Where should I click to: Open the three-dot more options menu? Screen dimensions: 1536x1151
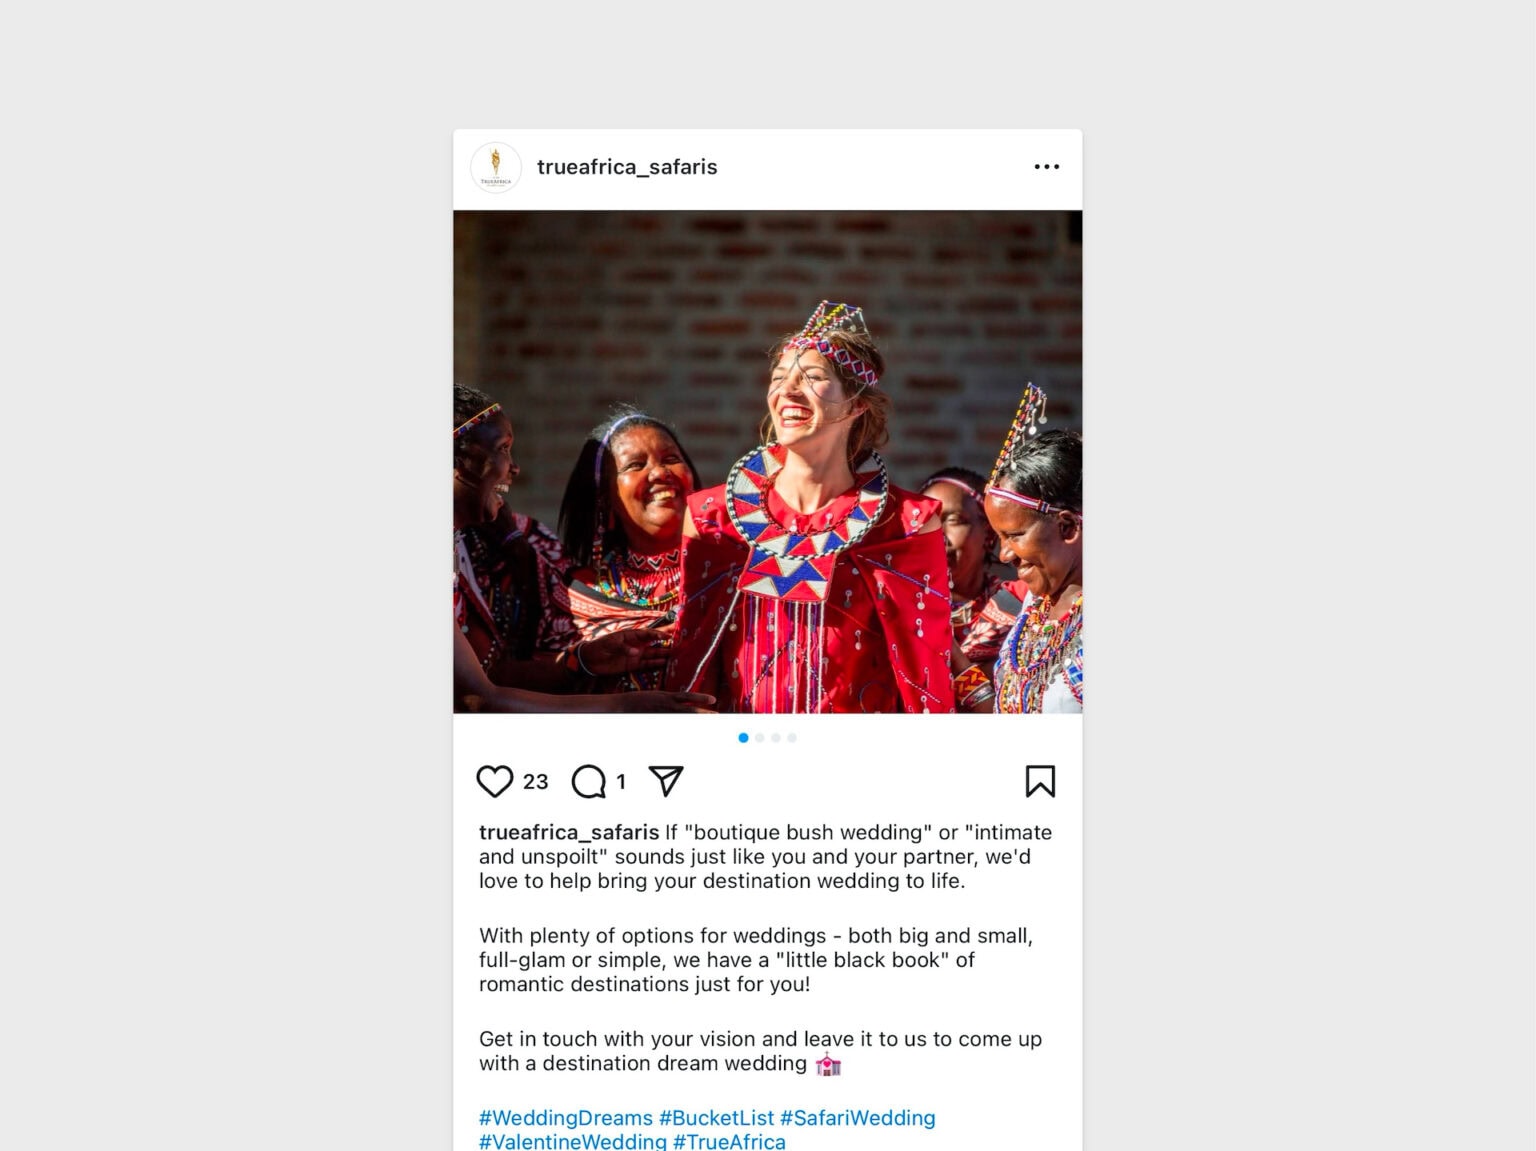(1046, 167)
